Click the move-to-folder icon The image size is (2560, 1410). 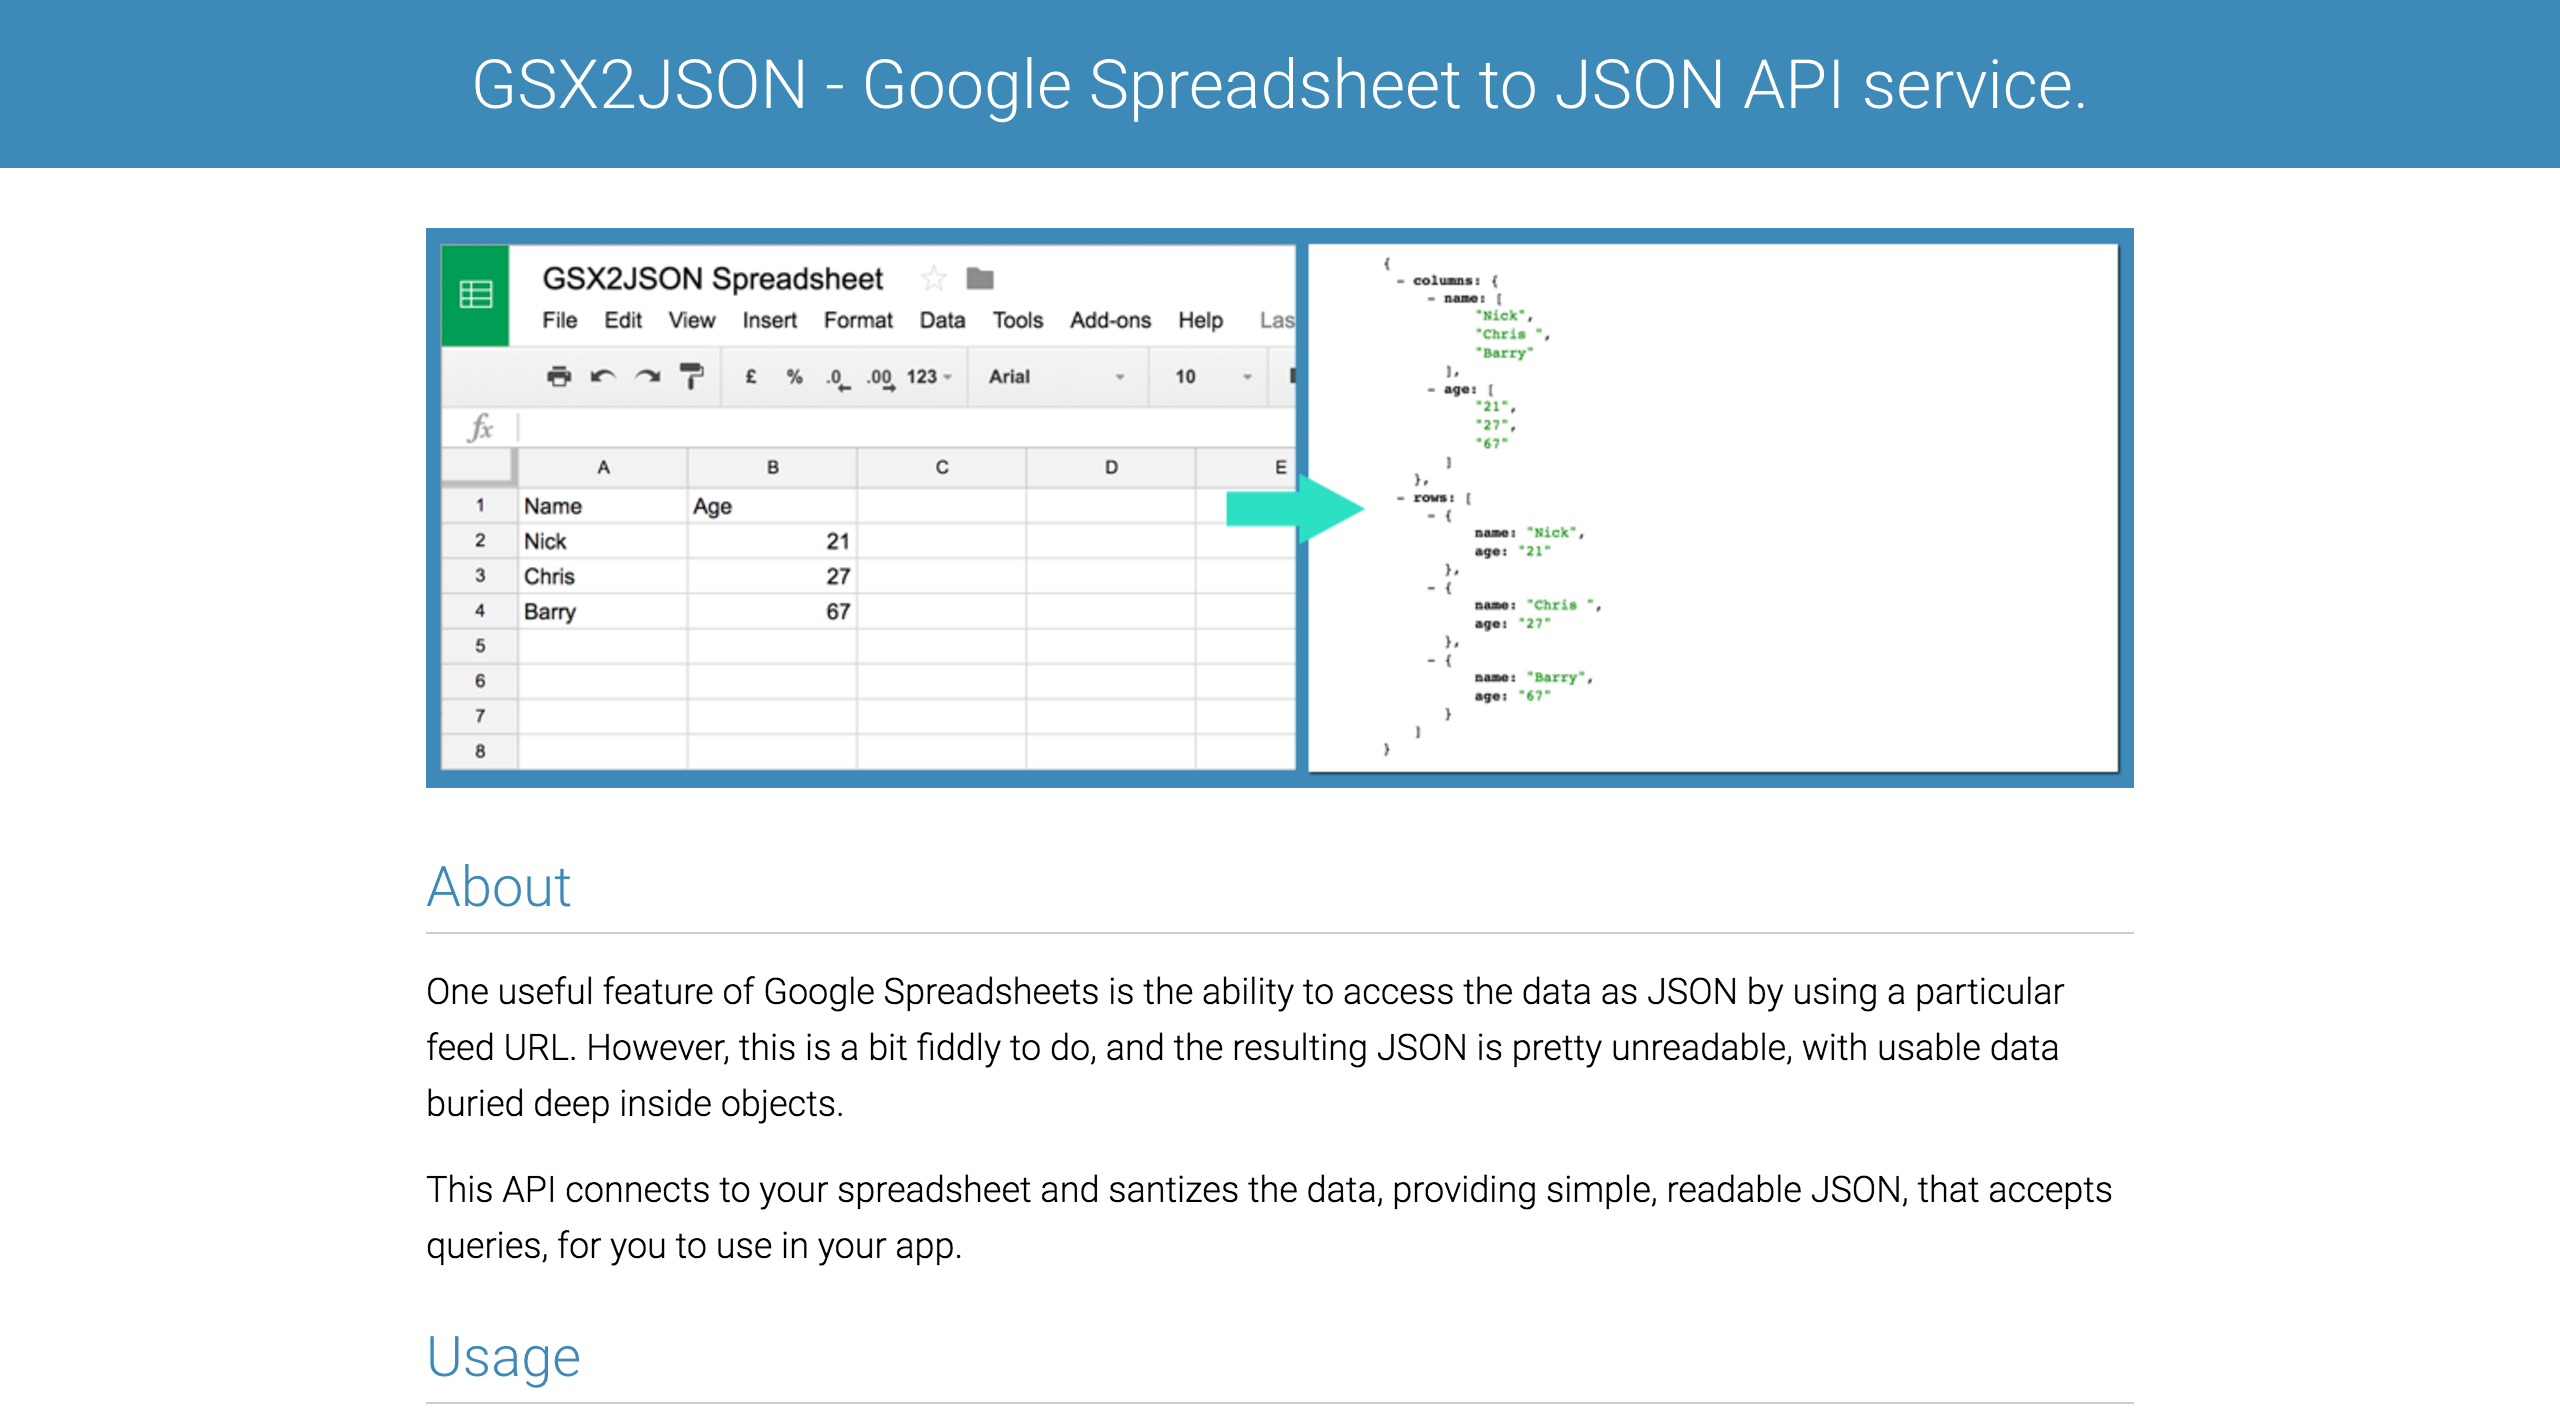pos(980,278)
